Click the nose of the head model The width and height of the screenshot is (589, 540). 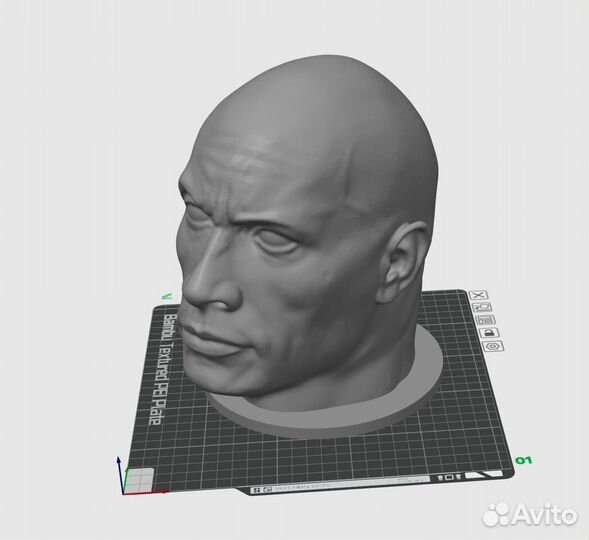pos(210,285)
